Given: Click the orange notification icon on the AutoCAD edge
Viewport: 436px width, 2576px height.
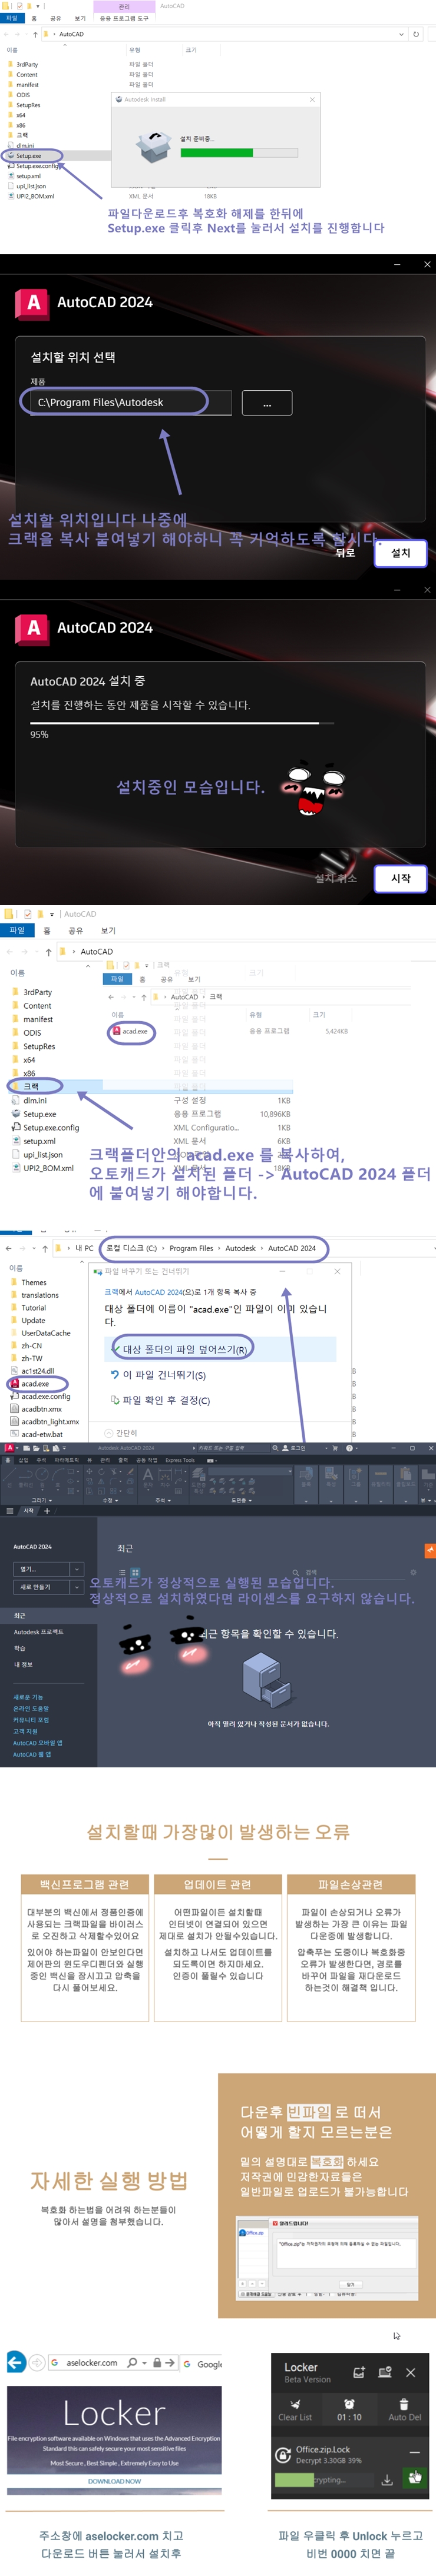Looking at the screenshot, I should pyautogui.click(x=430, y=1550).
